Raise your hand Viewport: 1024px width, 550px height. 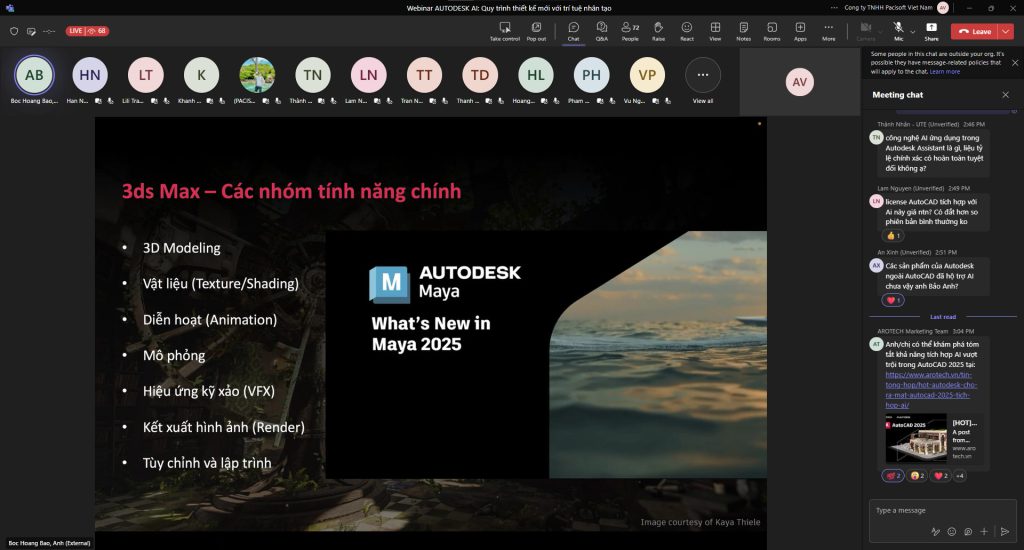[x=658, y=31]
